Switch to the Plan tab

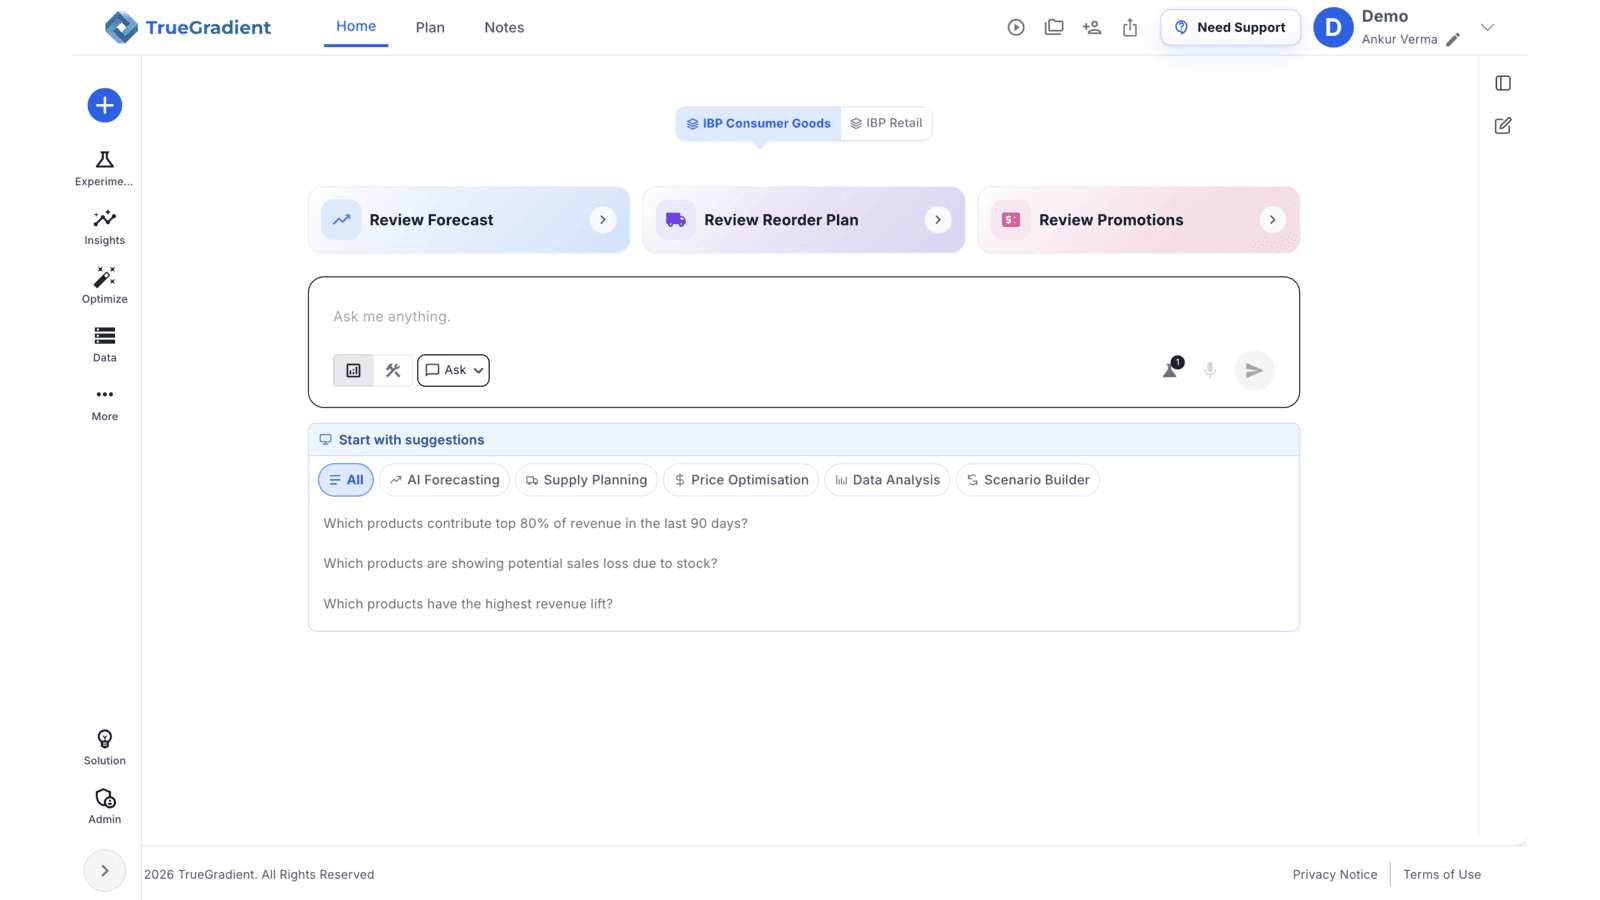coord(430,27)
